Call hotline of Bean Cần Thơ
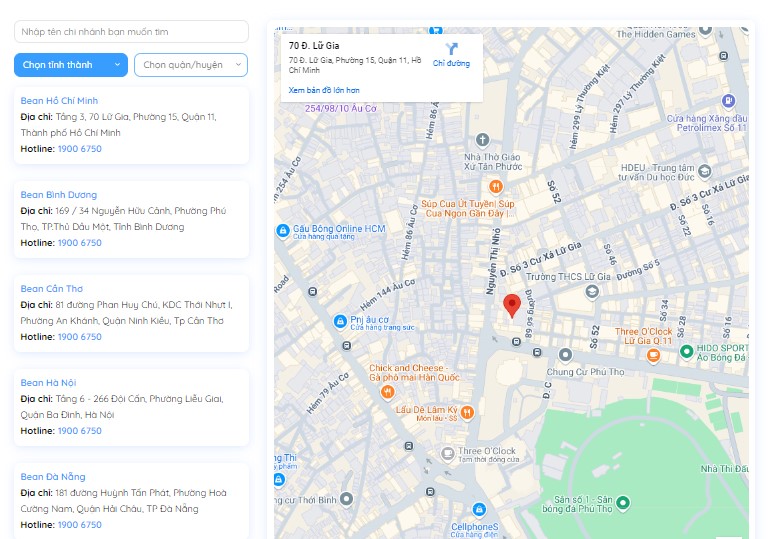The width and height of the screenshot is (771, 539). click(x=80, y=336)
